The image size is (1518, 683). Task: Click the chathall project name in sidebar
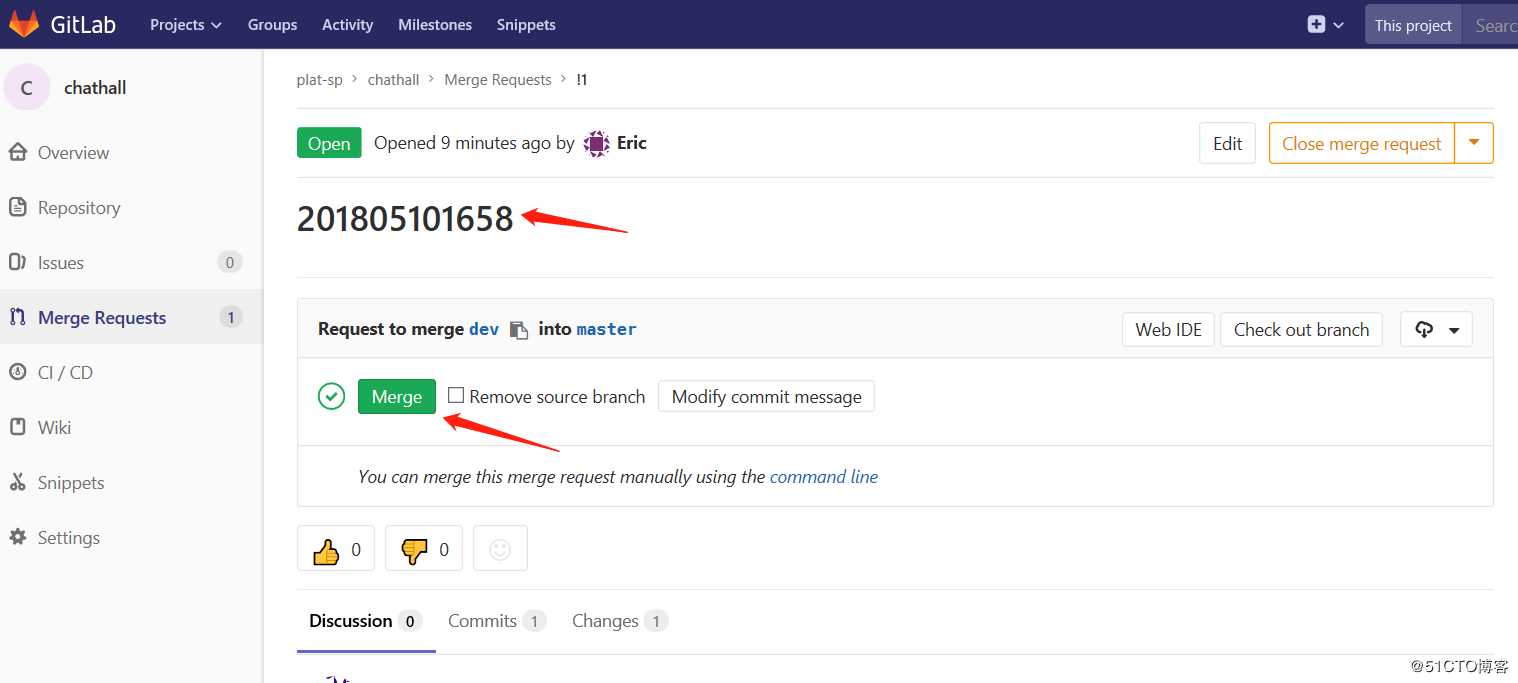click(x=95, y=87)
